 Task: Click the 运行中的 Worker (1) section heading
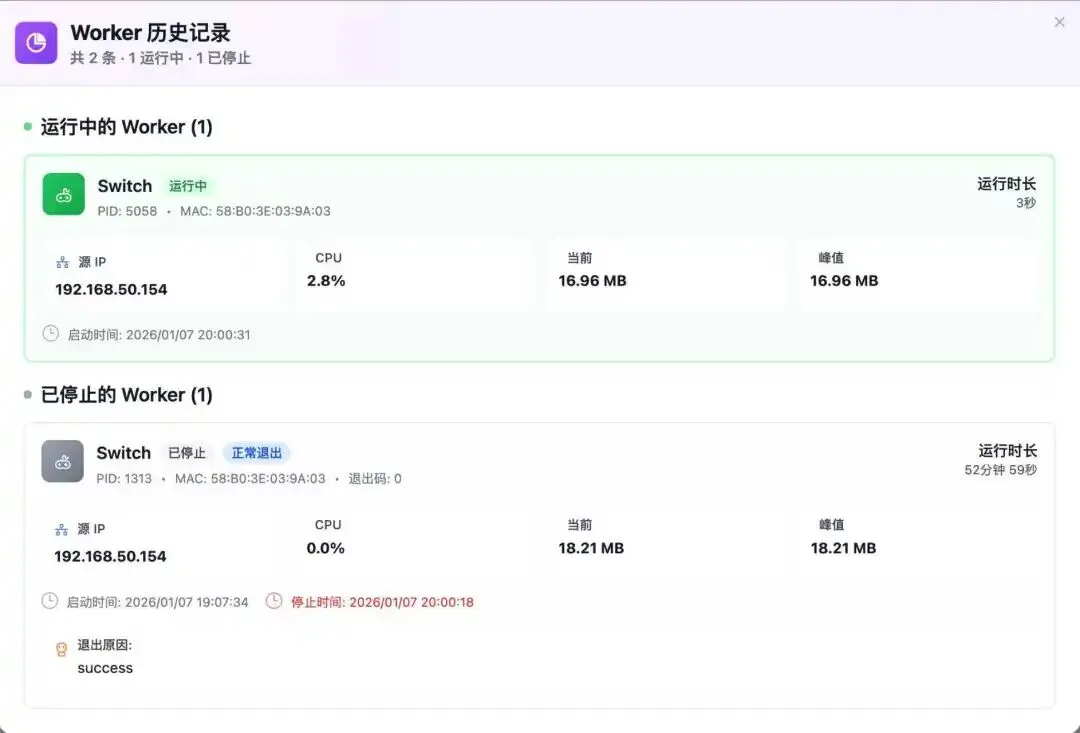(x=126, y=127)
